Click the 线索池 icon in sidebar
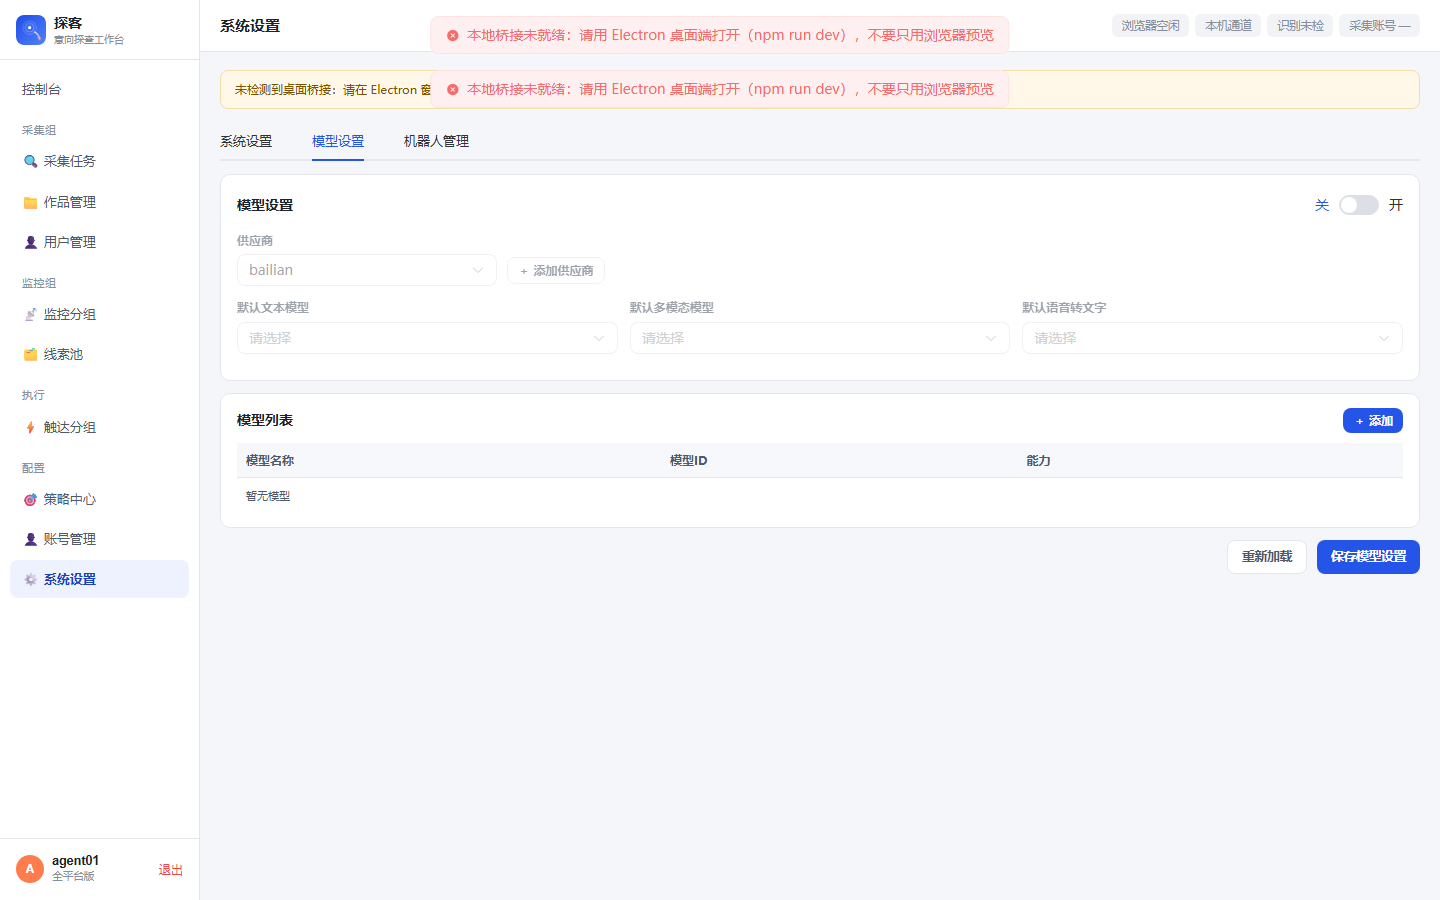This screenshot has height=900, width=1440. [31, 354]
